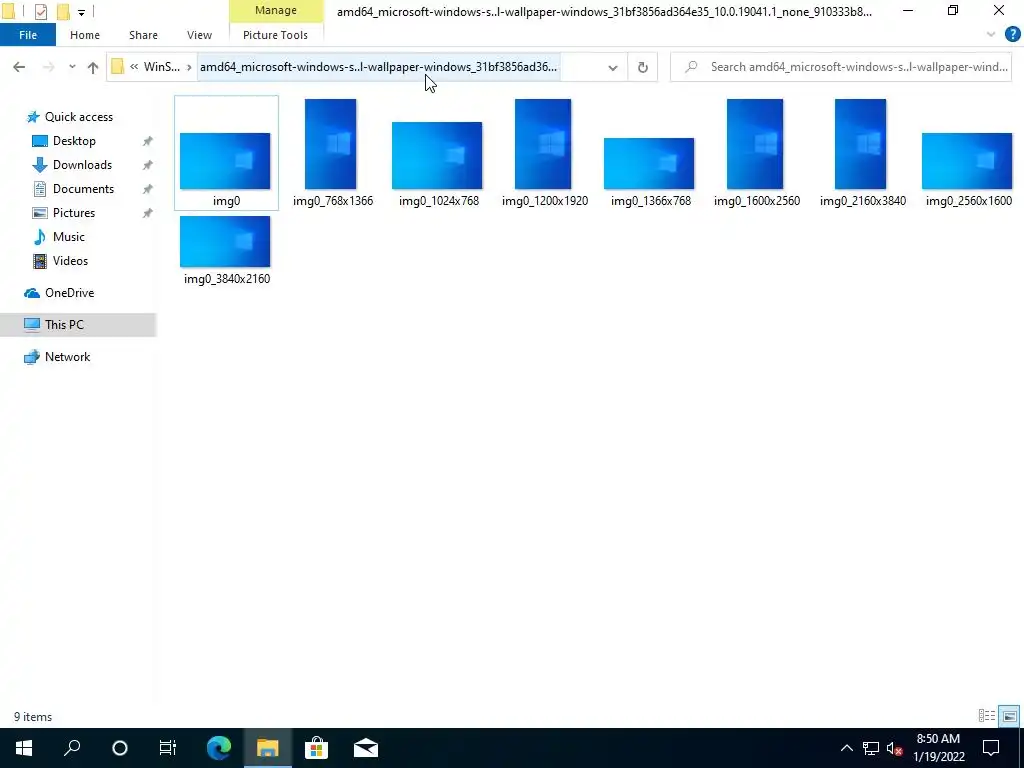Click the muted volume tray icon

895,748
